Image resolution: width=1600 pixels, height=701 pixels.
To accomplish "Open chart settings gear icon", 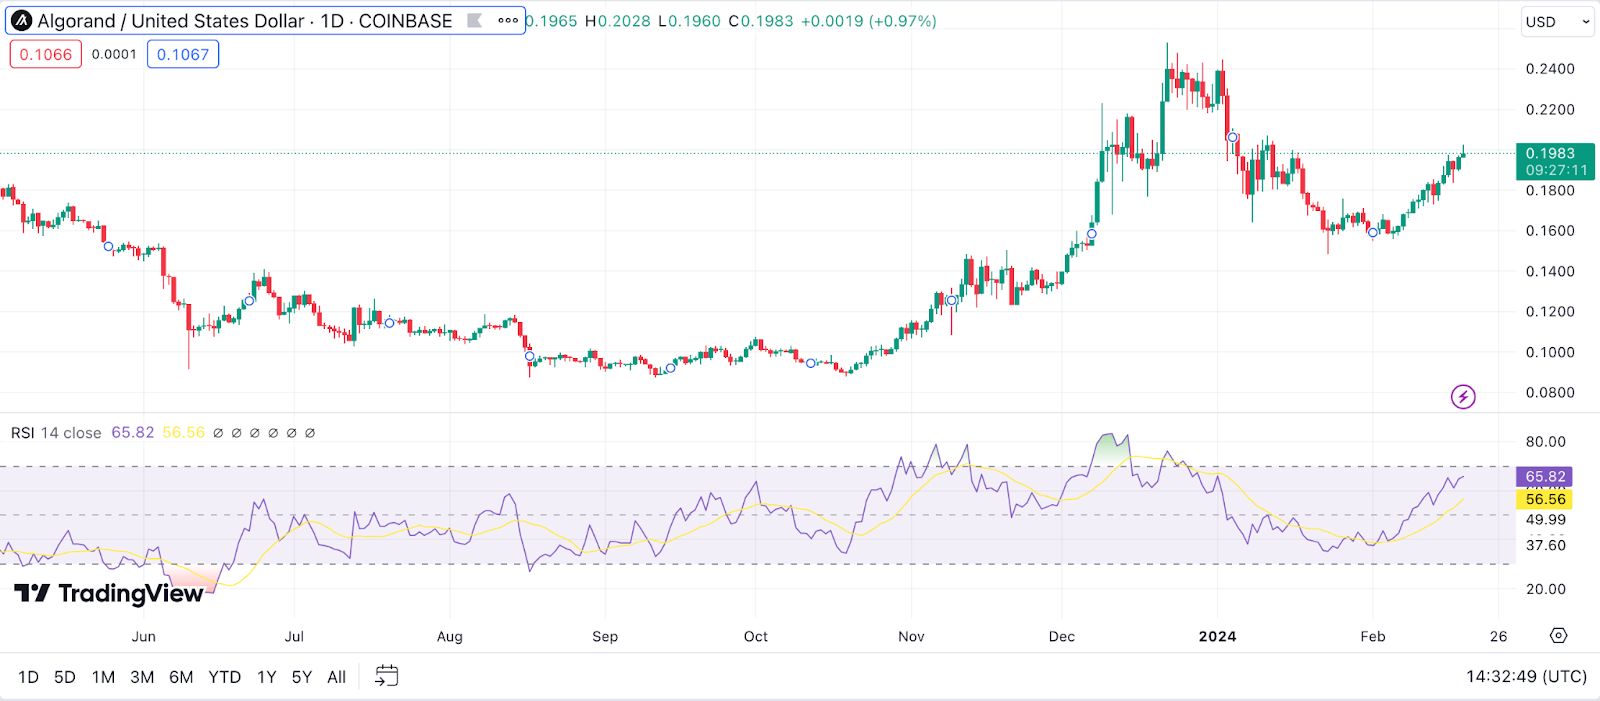I will click(x=1558, y=636).
